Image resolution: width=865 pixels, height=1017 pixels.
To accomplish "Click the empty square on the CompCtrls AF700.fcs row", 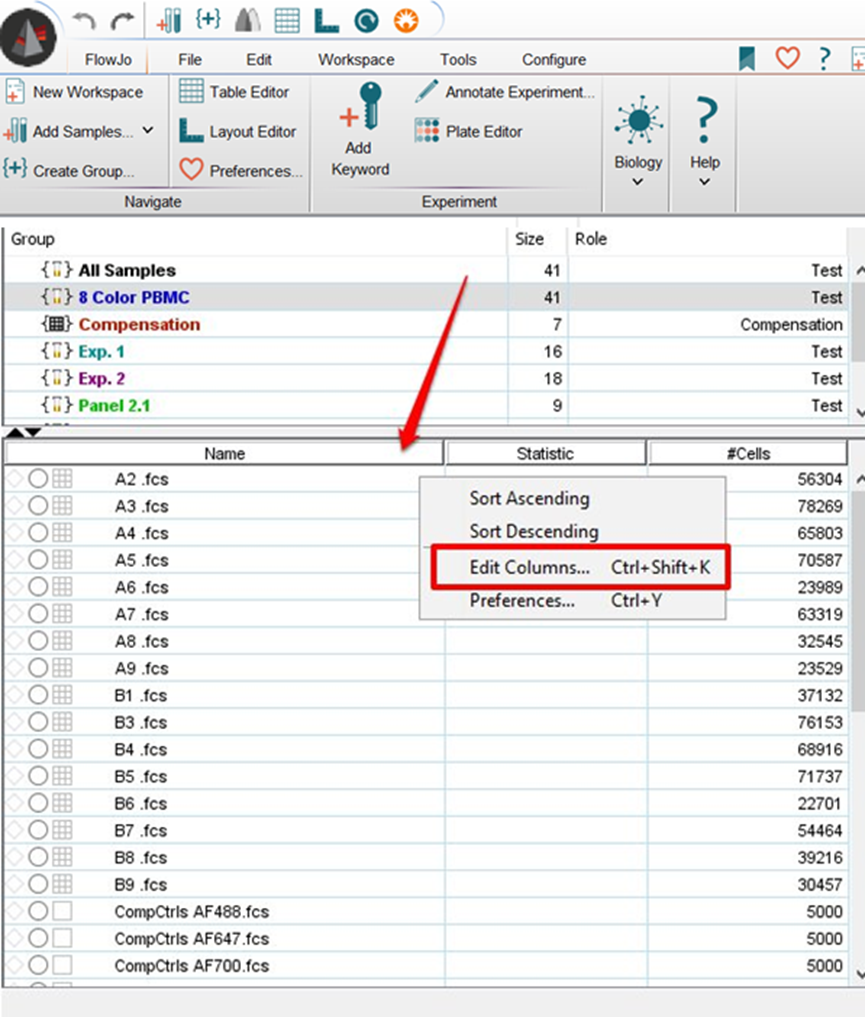I will [62, 965].
